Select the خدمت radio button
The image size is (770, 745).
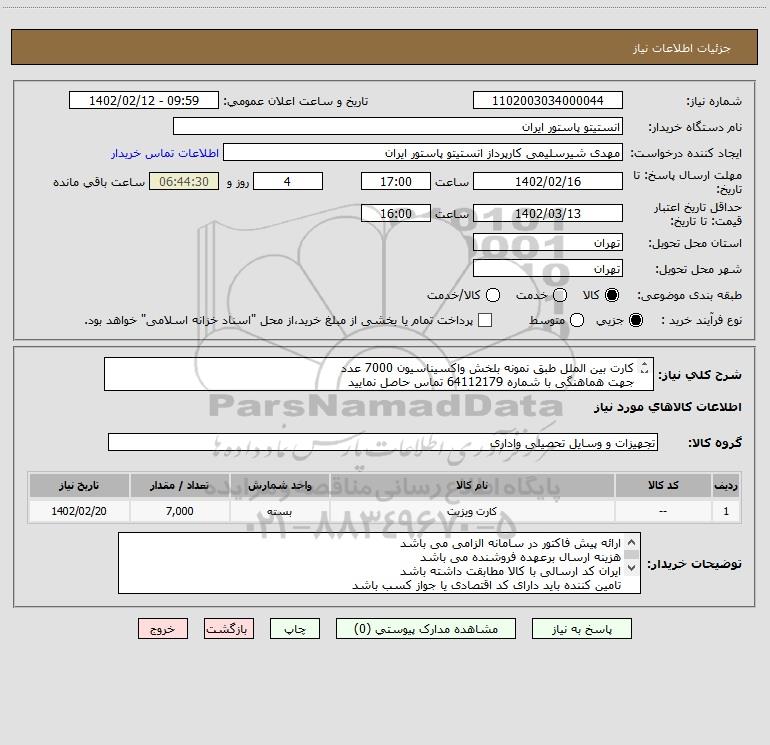(x=560, y=295)
